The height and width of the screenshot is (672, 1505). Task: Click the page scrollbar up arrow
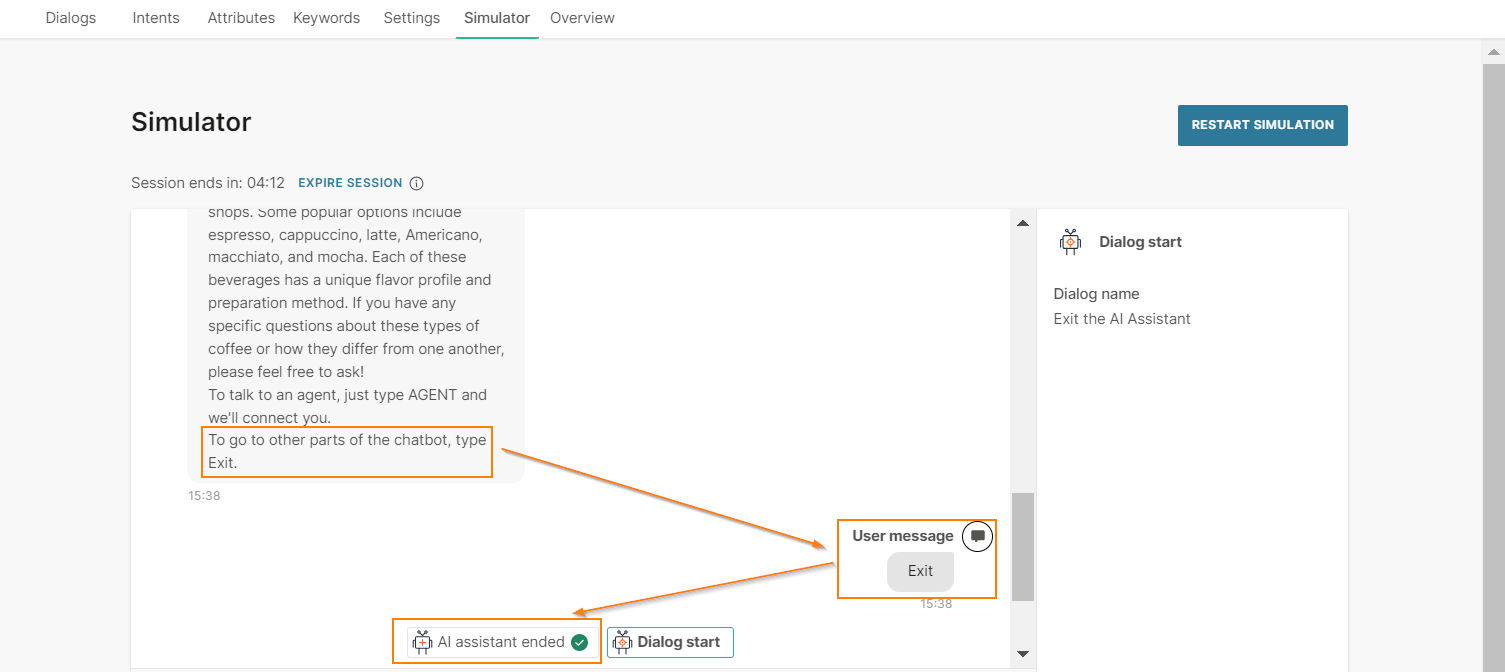tap(1493, 50)
